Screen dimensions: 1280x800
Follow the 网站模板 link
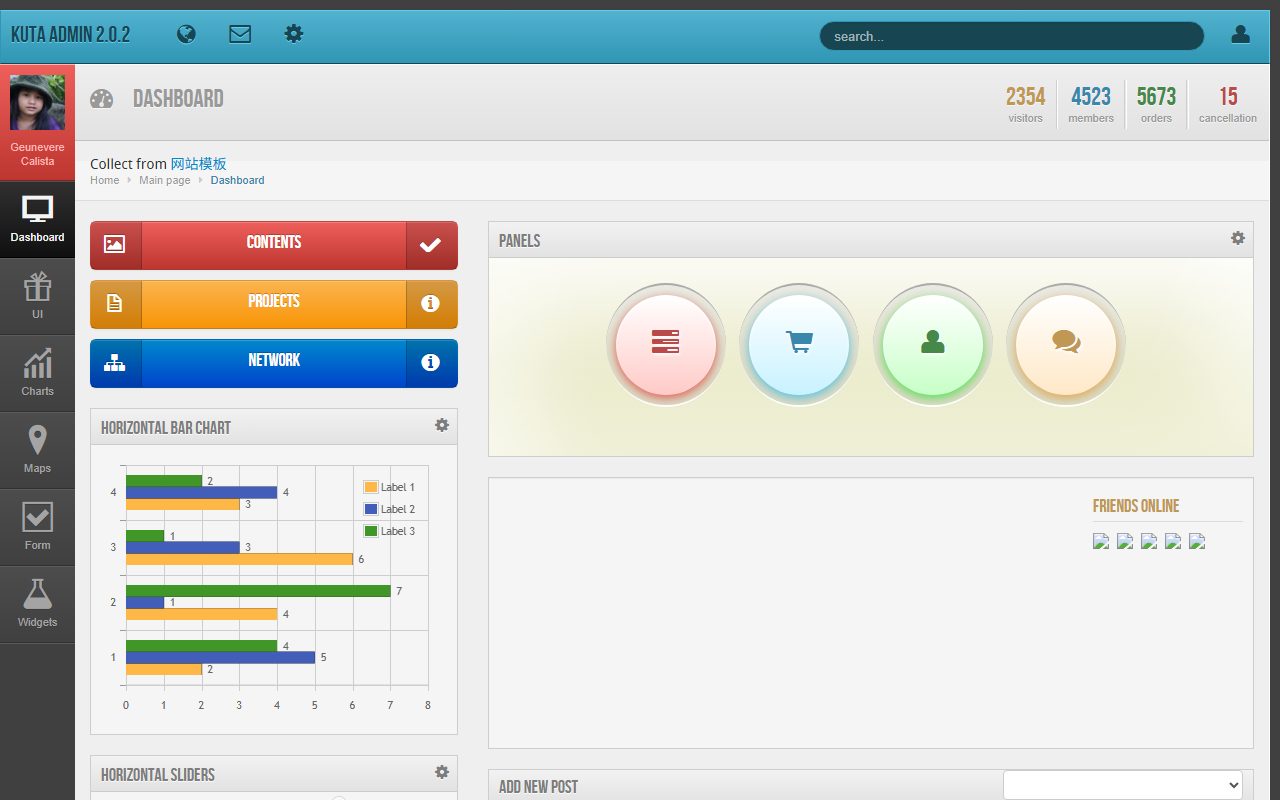tap(198, 164)
